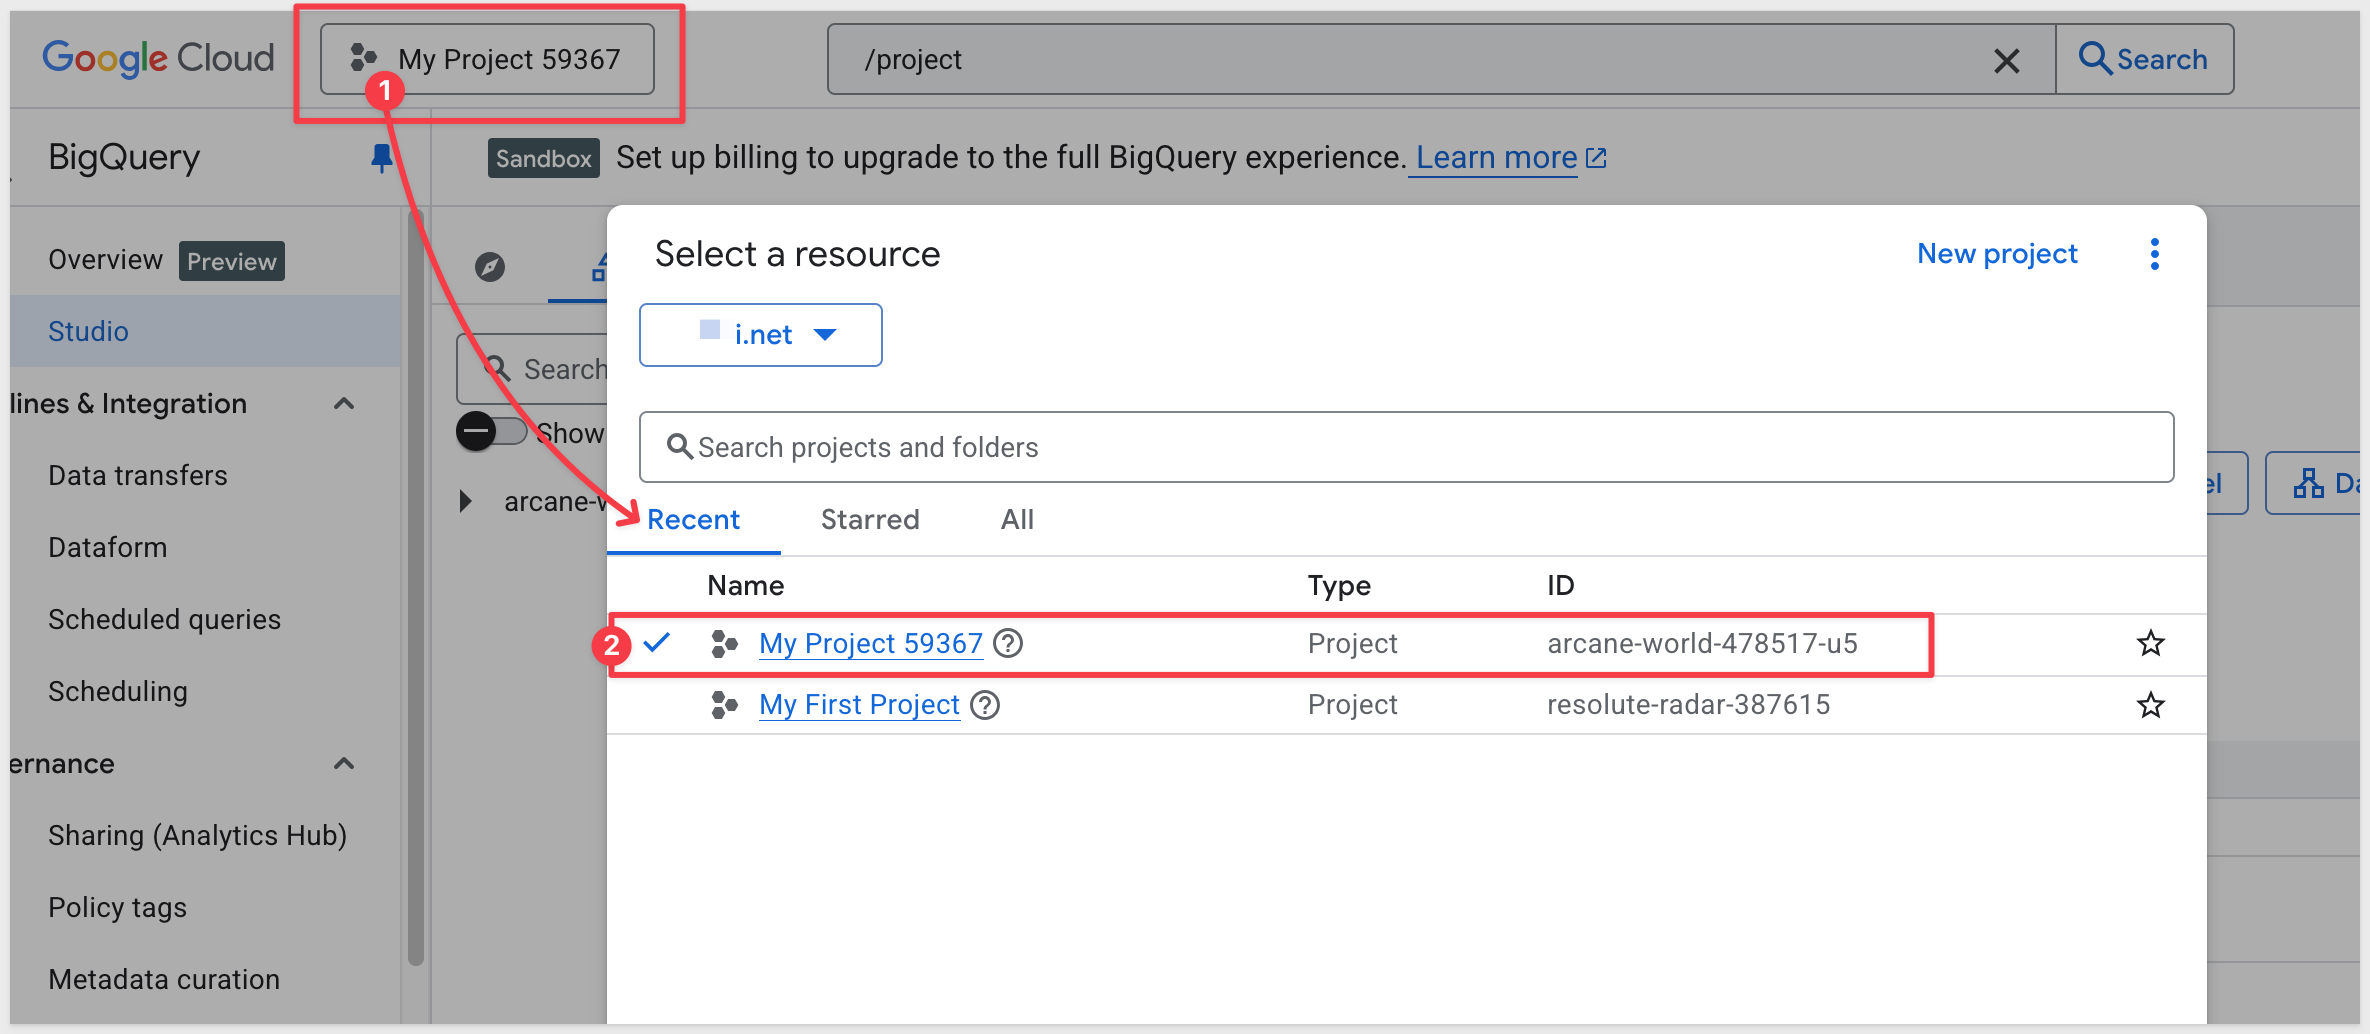Click the Search projects and folders field
The width and height of the screenshot is (2370, 1034).
1406,447
